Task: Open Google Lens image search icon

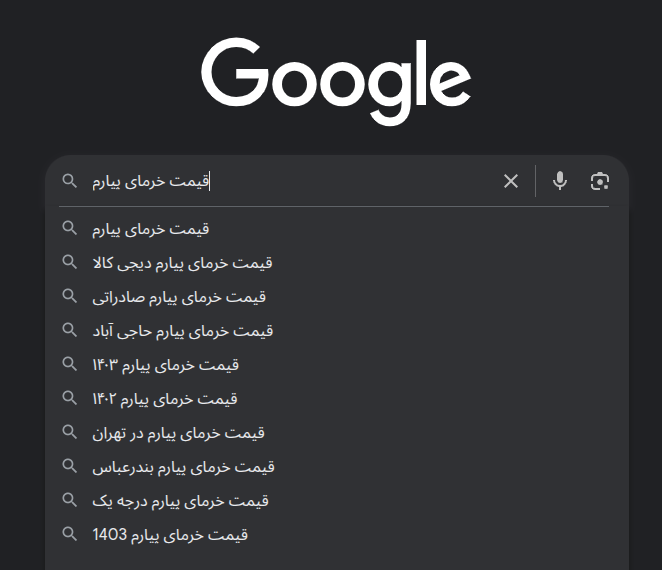Action: click(x=600, y=182)
